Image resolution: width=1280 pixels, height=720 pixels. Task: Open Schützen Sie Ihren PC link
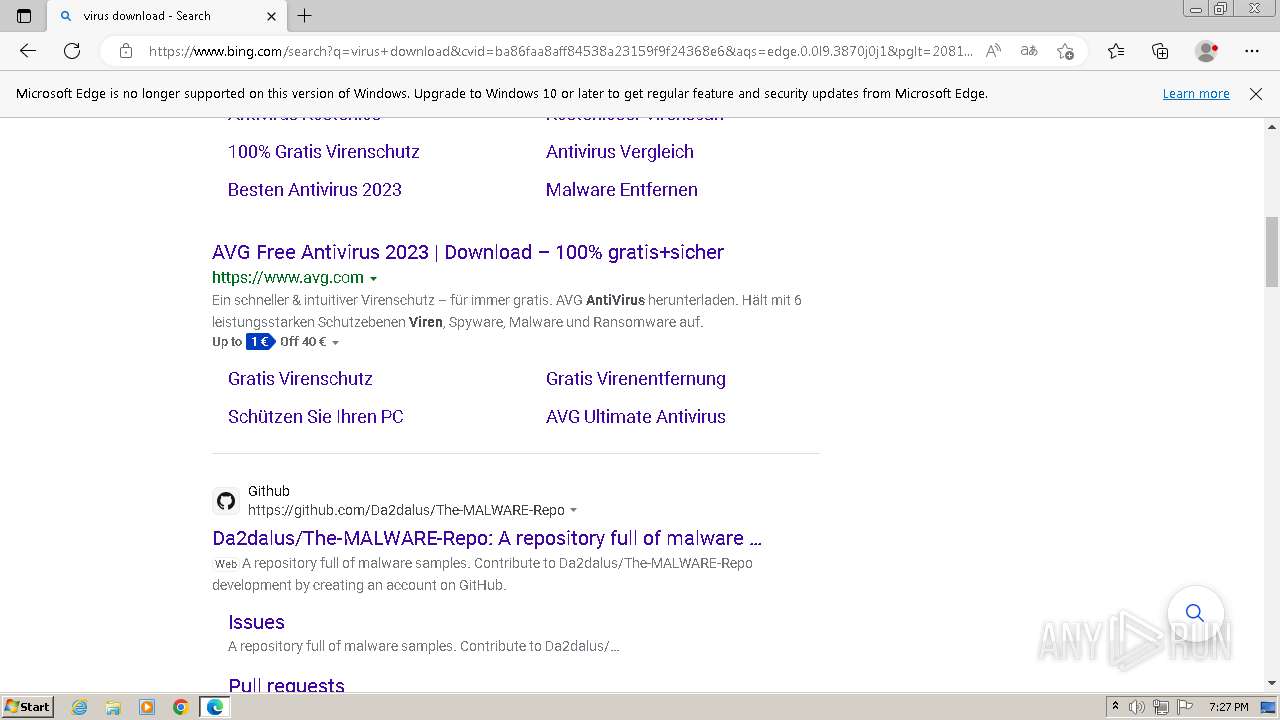pos(315,417)
